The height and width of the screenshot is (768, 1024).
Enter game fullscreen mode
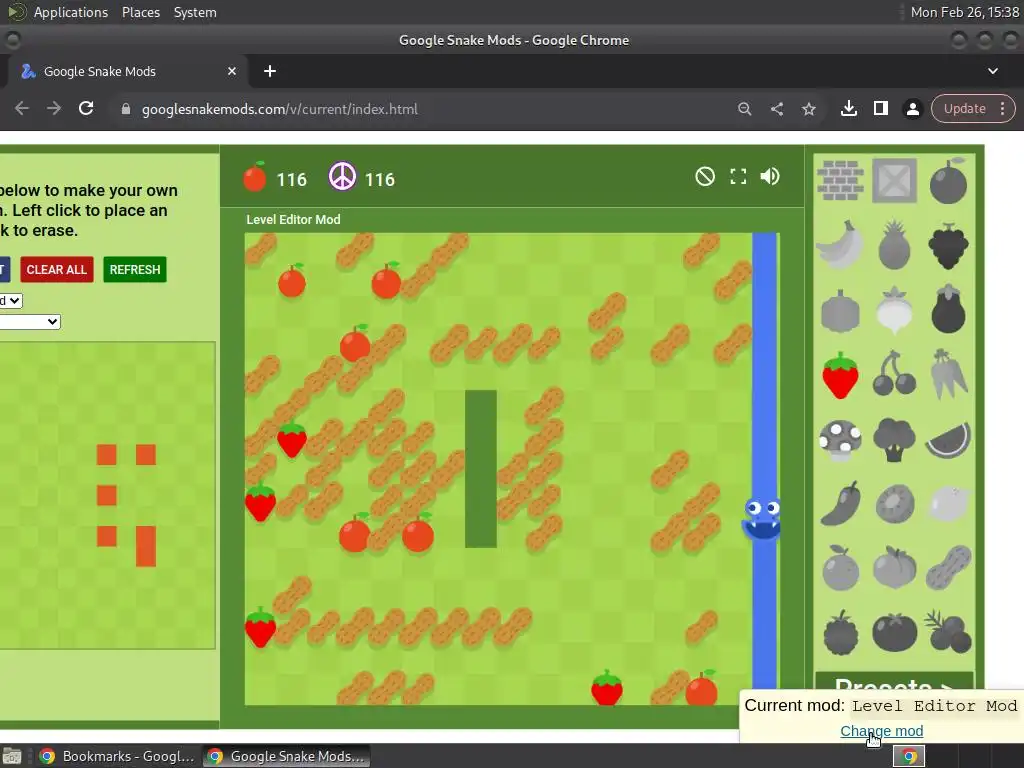pyautogui.click(x=738, y=176)
